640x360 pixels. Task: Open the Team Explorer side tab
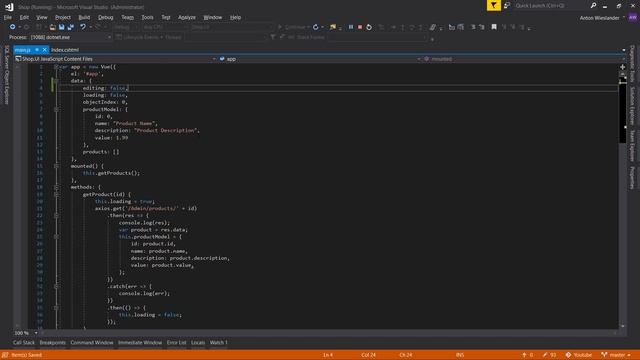(632, 146)
